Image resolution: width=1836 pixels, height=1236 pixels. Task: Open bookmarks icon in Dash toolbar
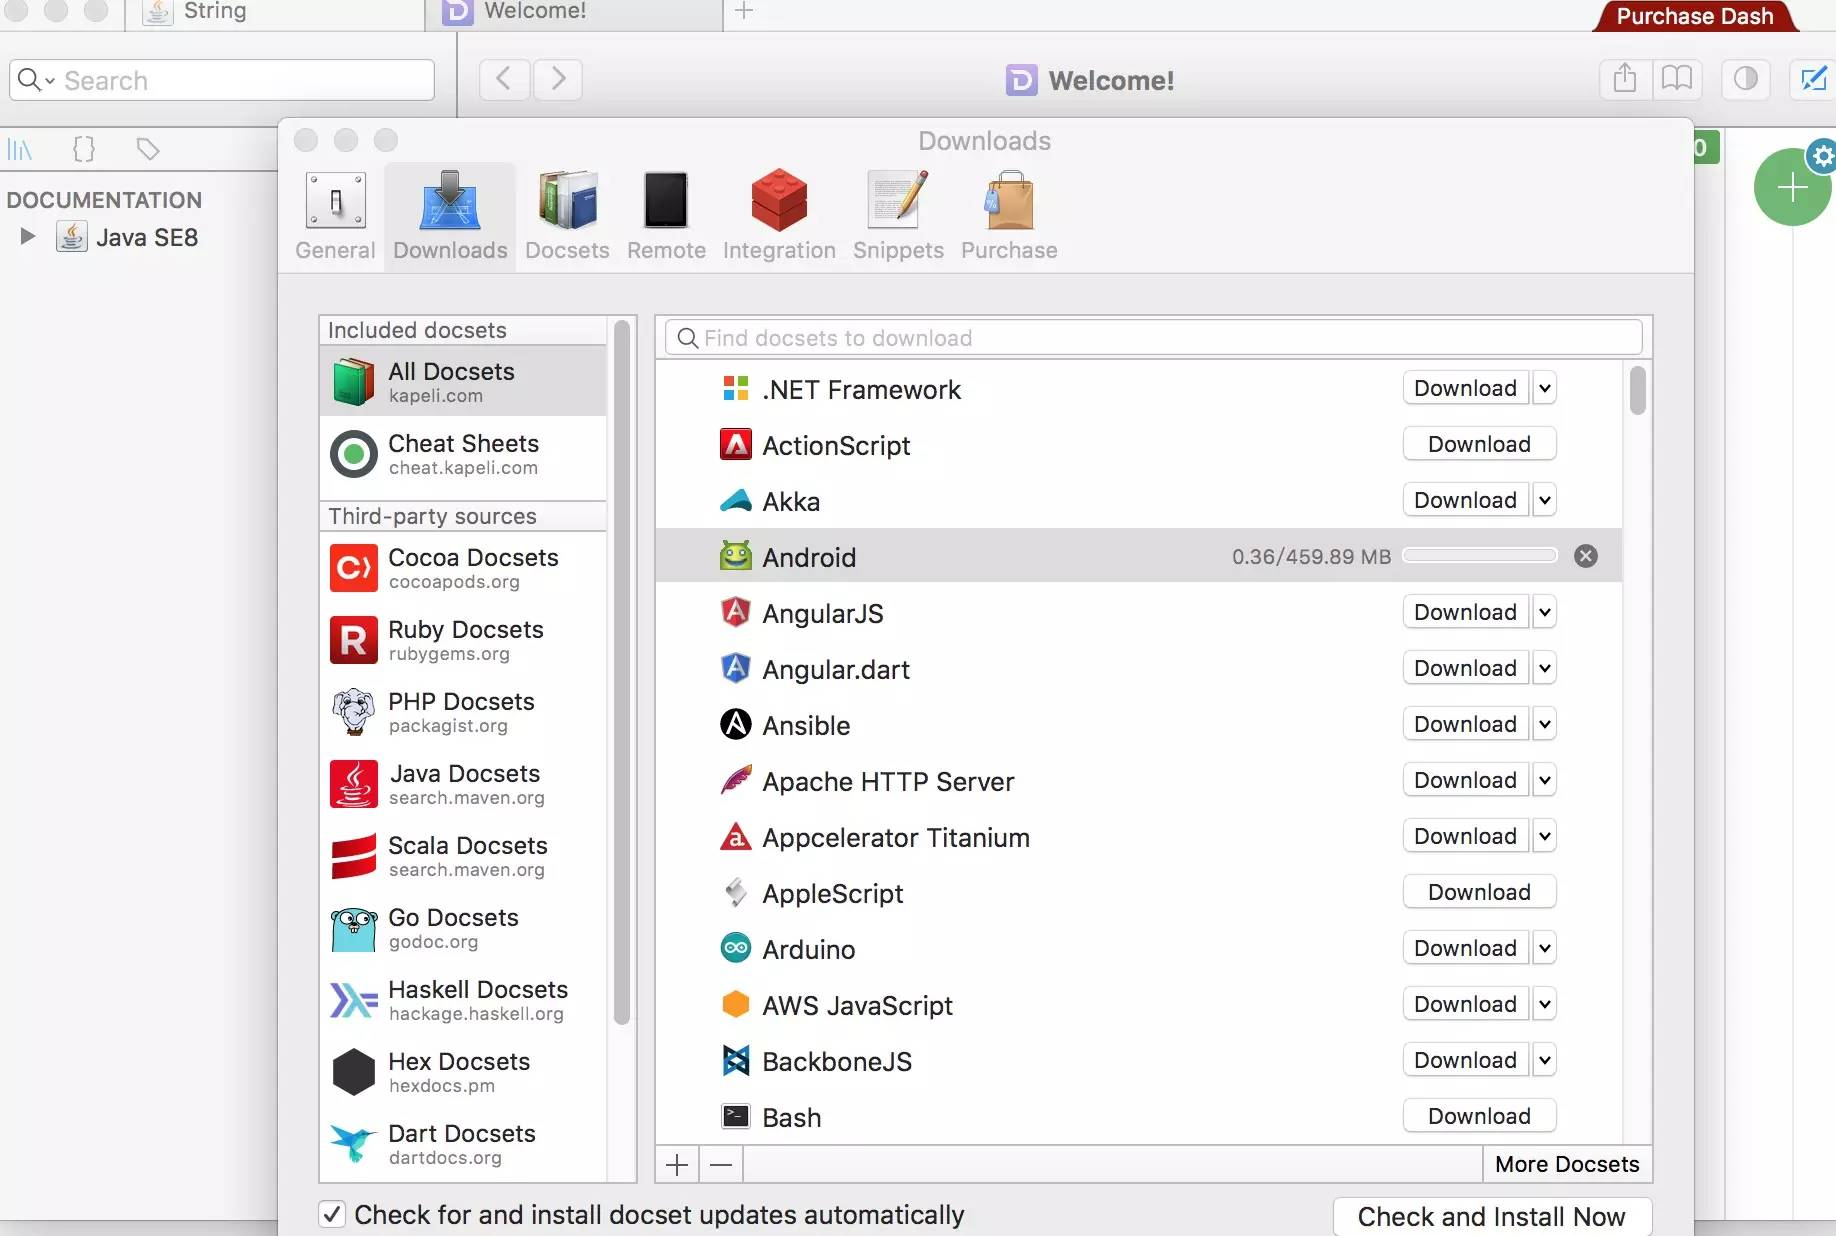(x=1677, y=78)
